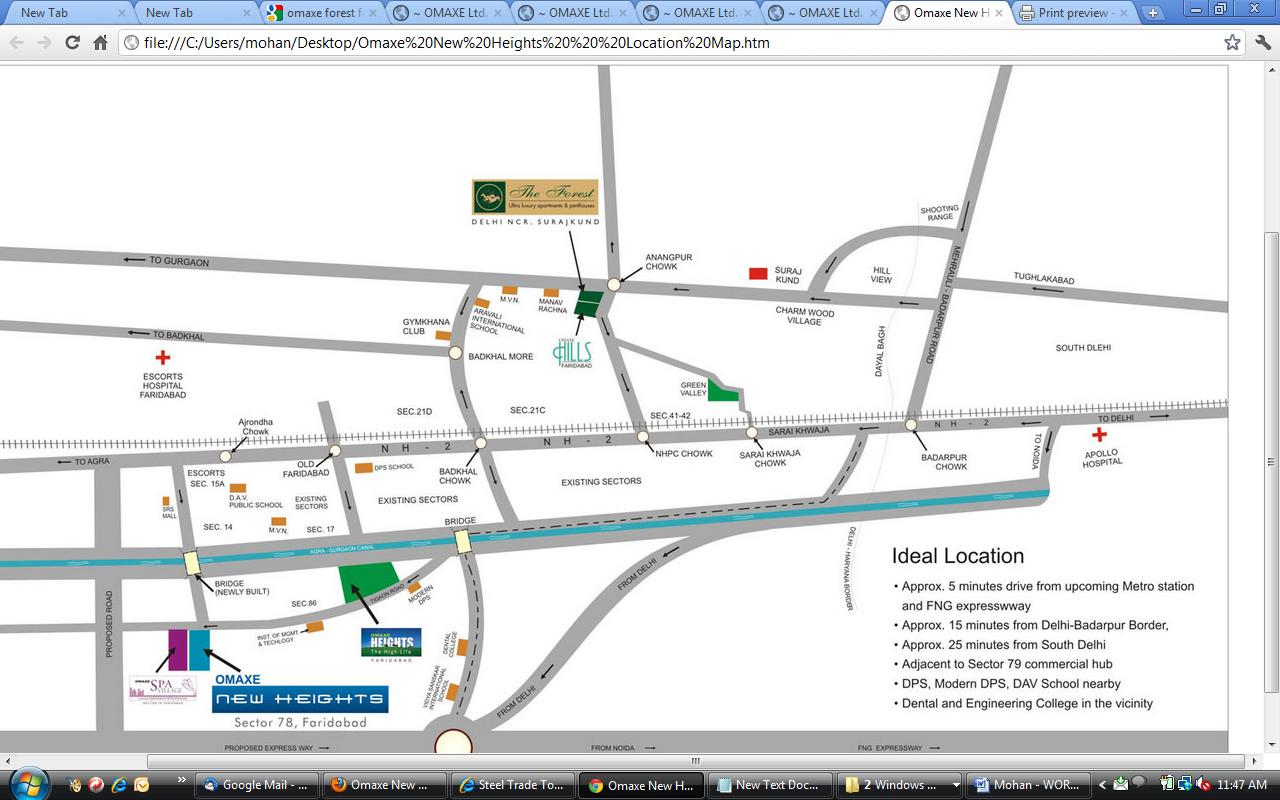1280x800 pixels.
Task: Expand the quick launch double-chevron overflow
Action: pyautogui.click(x=181, y=780)
